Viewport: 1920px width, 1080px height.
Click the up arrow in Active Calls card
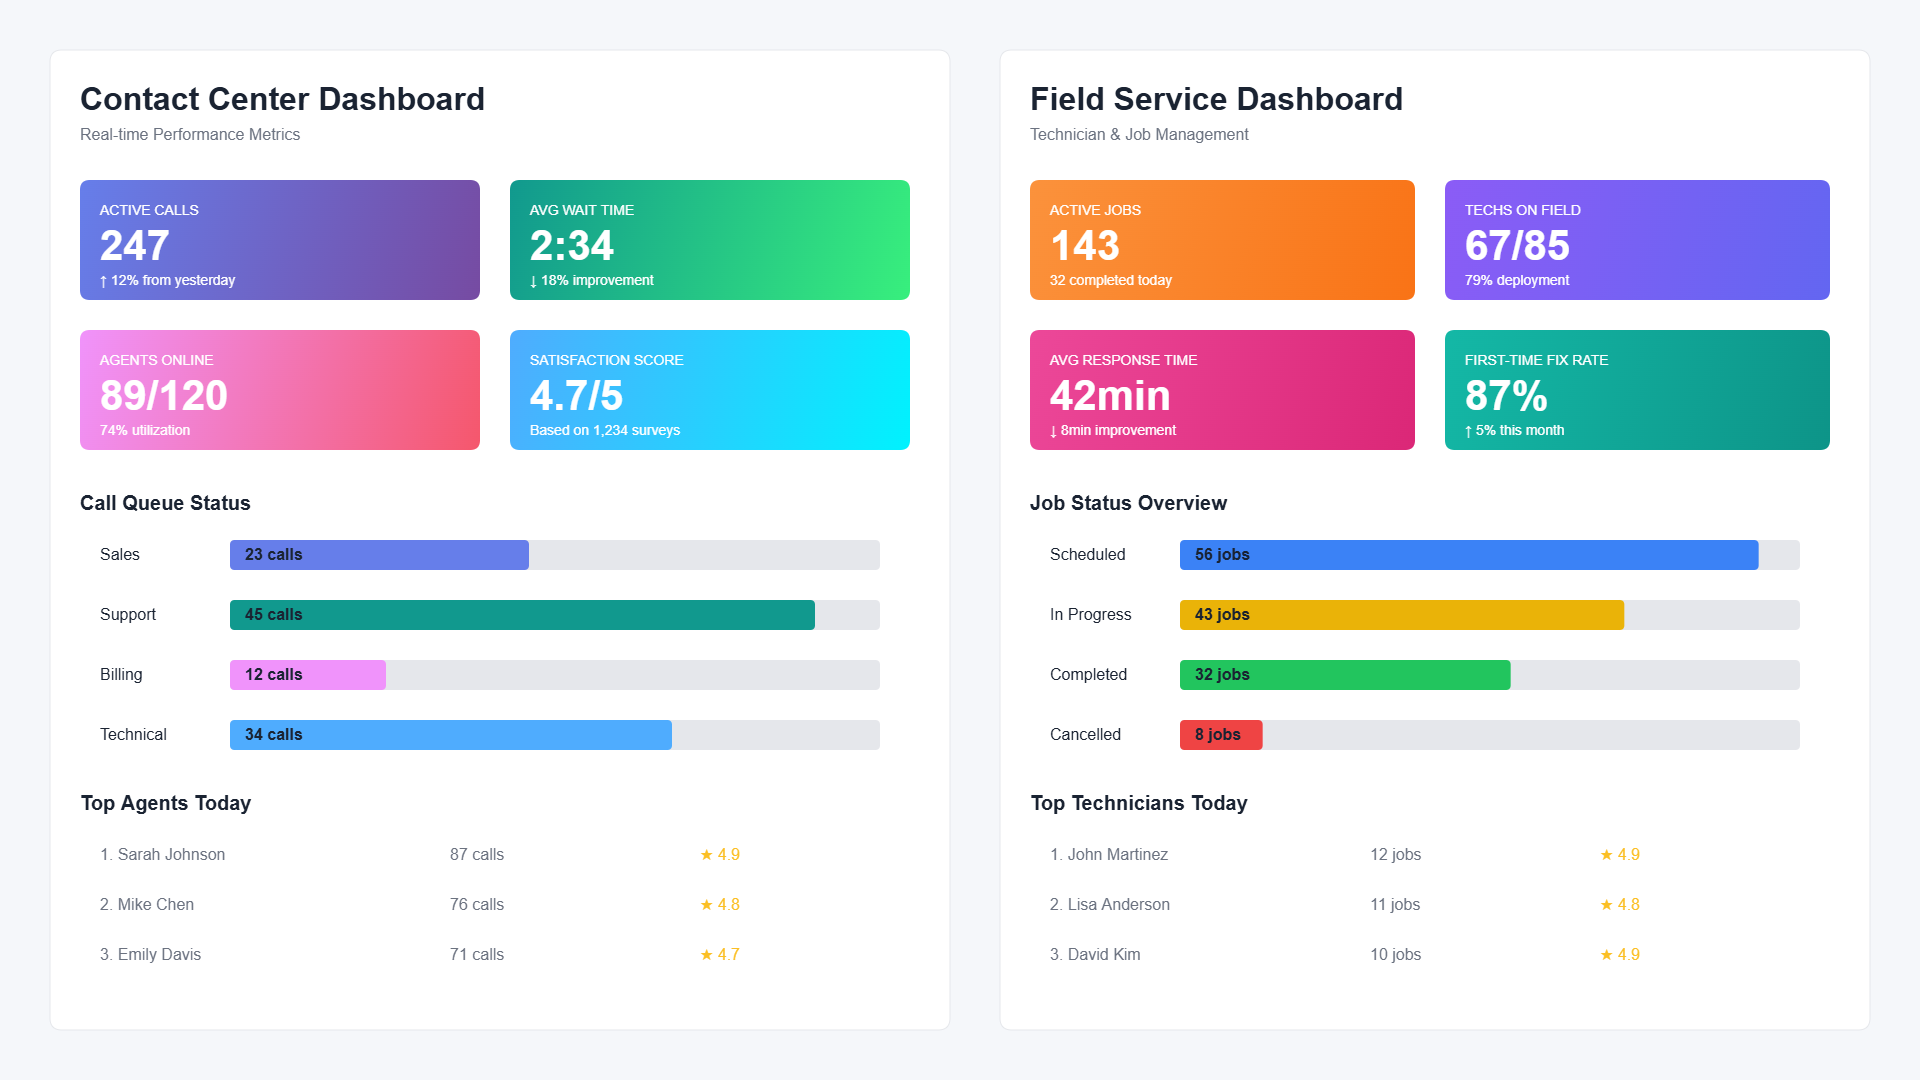103,281
